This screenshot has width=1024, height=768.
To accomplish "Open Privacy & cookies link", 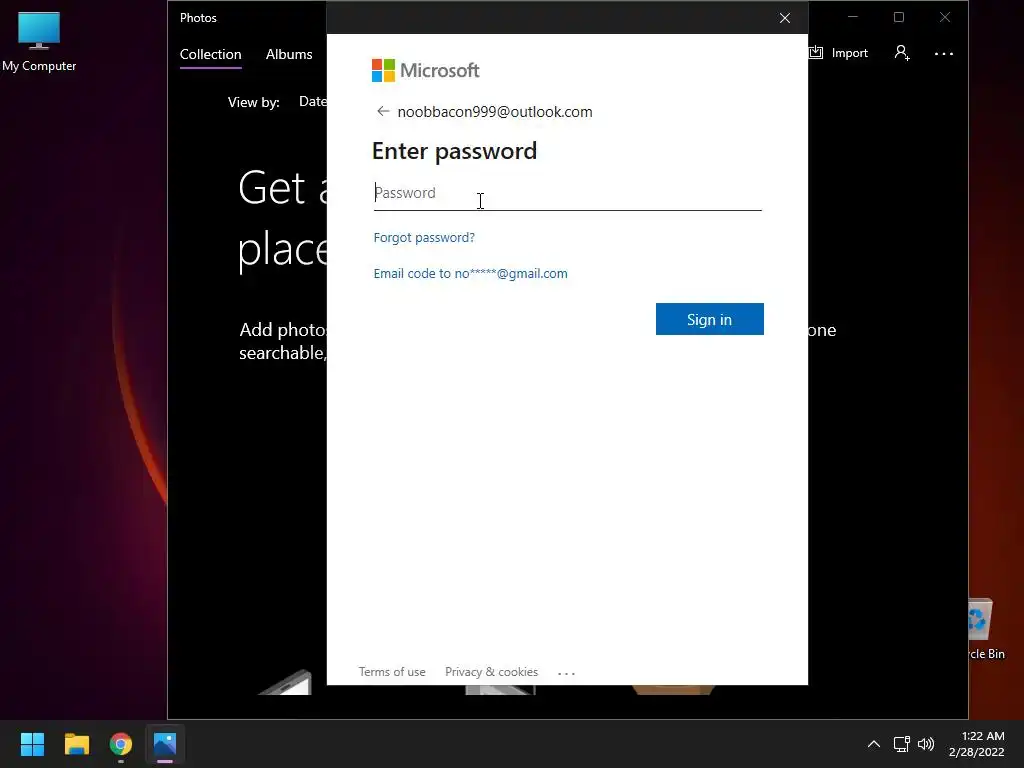I will [491, 672].
